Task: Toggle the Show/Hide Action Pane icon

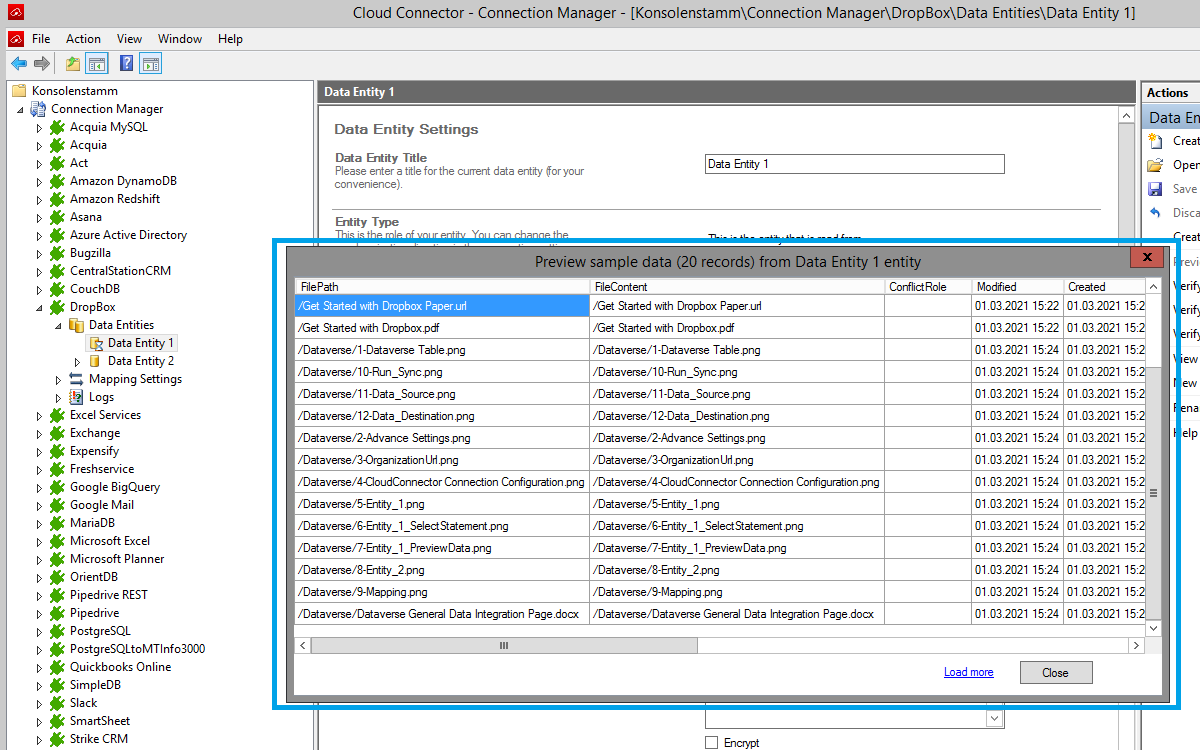Action: click(151, 64)
